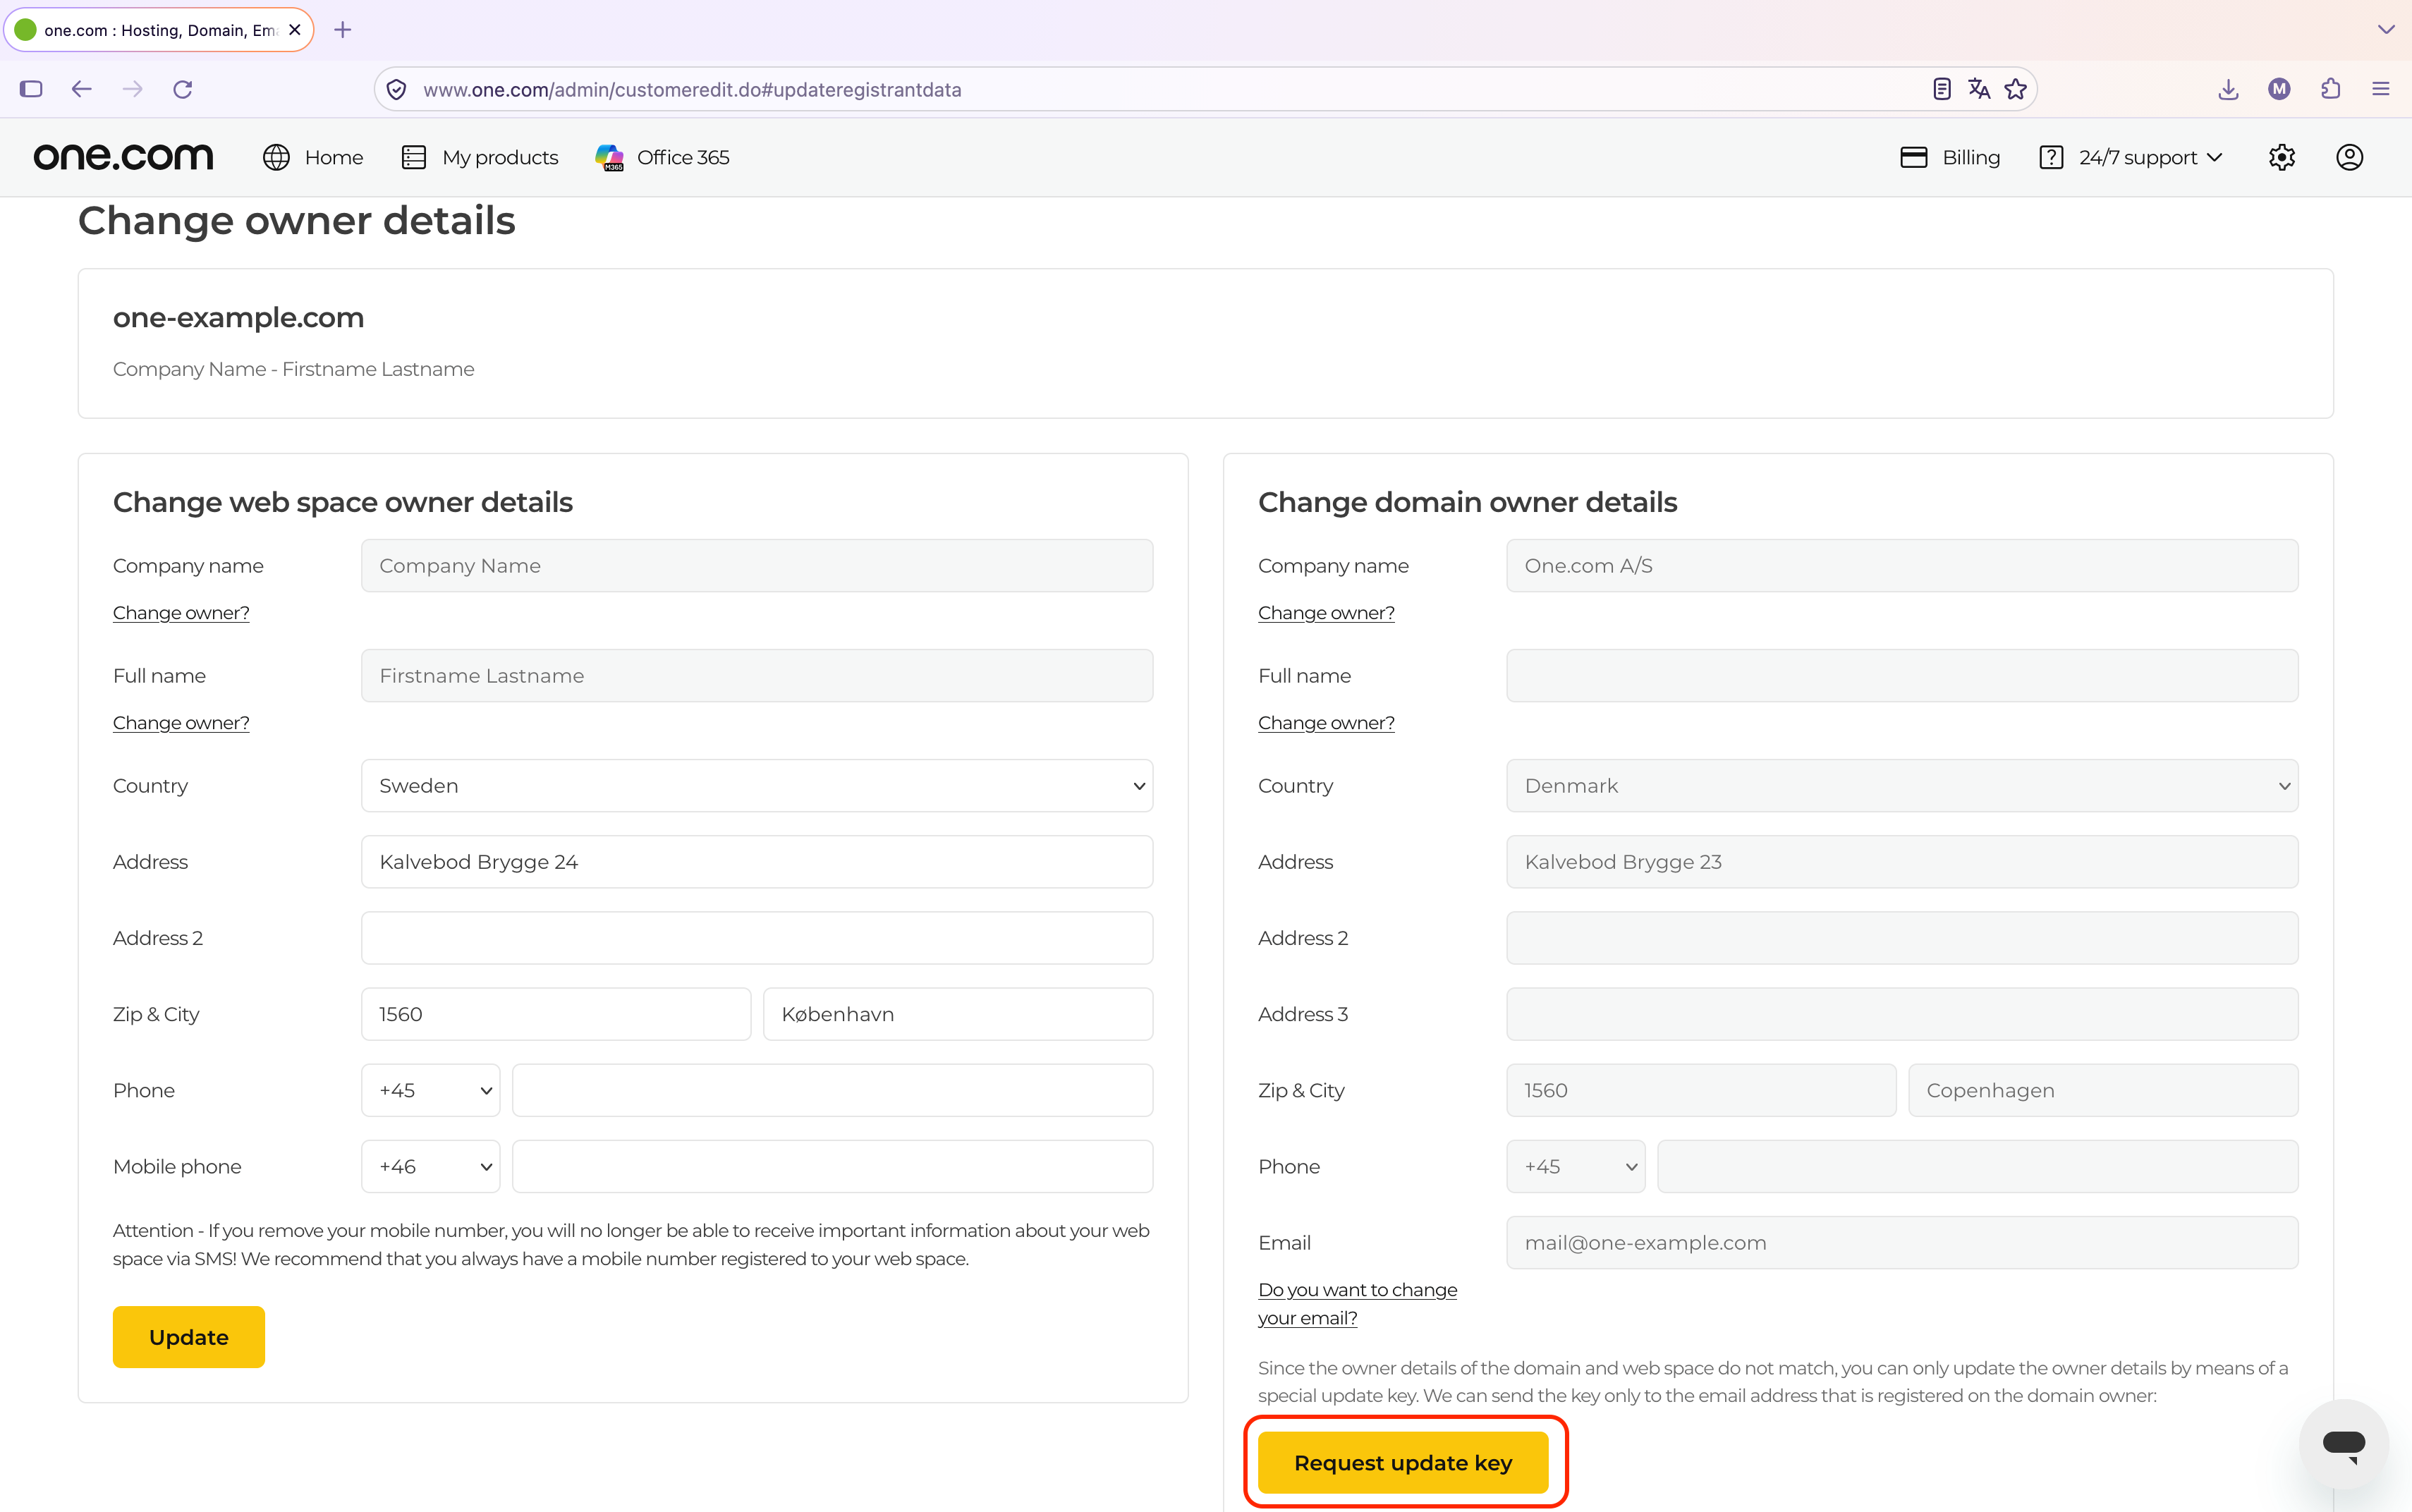Open Office 365 menu item
The image size is (2412, 1512).
point(662,157)
